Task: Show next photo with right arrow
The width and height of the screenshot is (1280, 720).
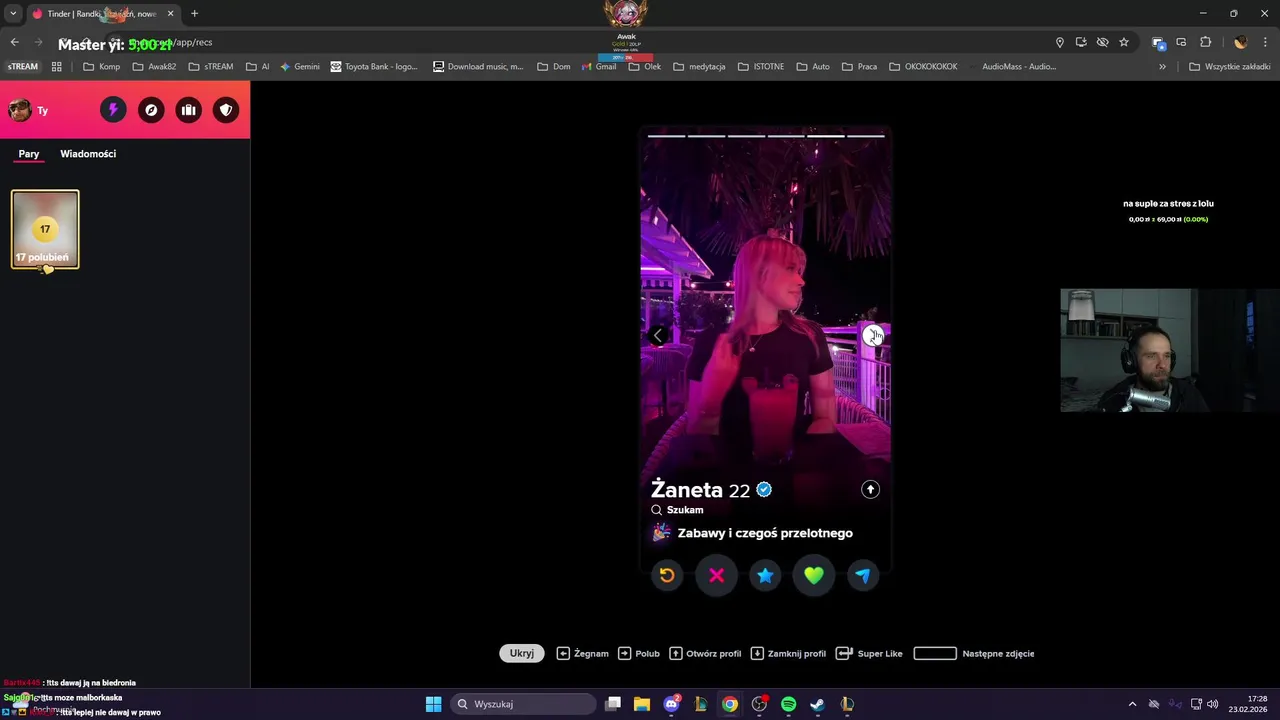Action: [x=874, y=336]
